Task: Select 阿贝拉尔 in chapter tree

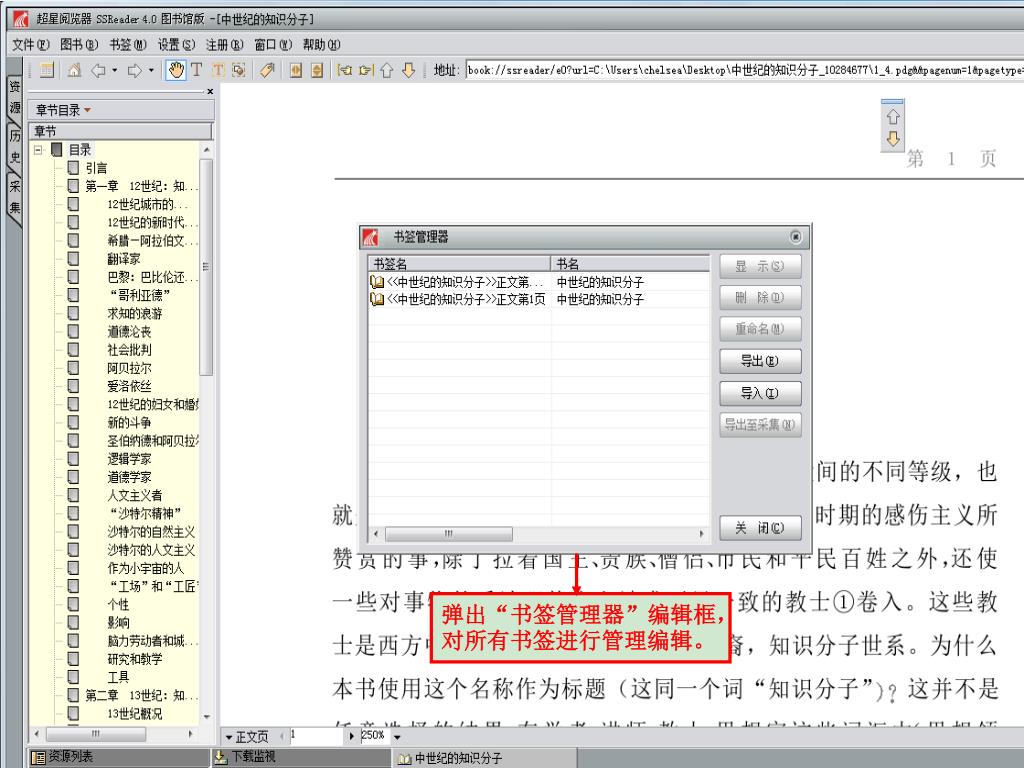Action: pyautogui.click(x=129, y=368)
